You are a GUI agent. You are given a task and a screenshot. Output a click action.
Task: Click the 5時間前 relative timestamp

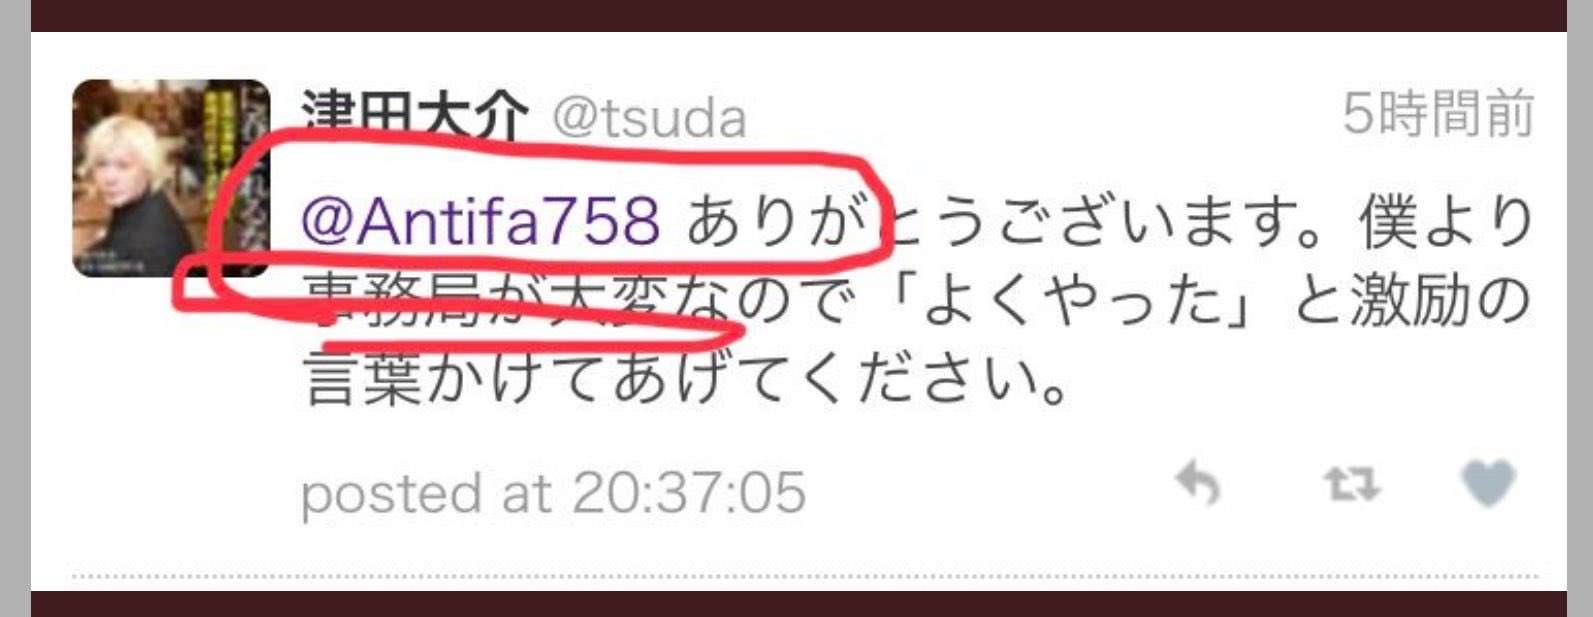[x=1438, y=113]
